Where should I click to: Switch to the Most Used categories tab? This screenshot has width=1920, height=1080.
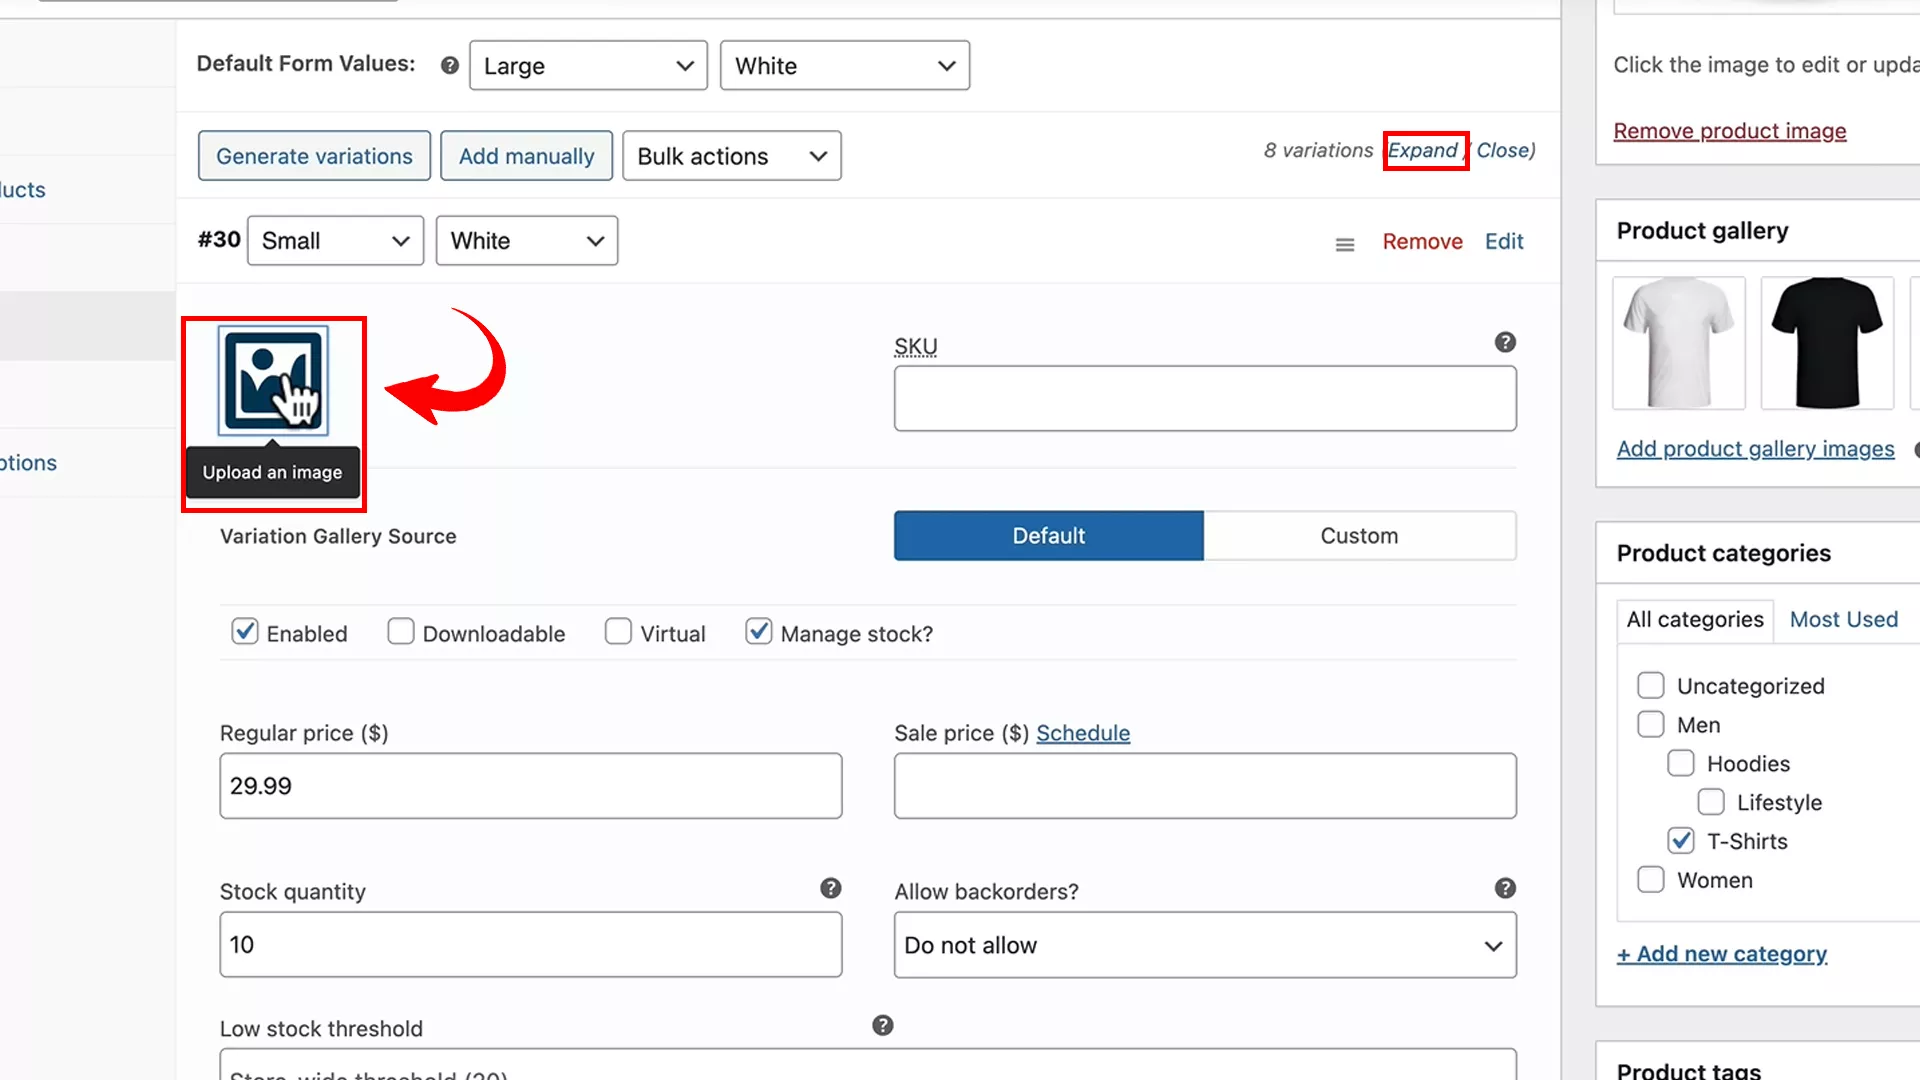(1843, 619)
